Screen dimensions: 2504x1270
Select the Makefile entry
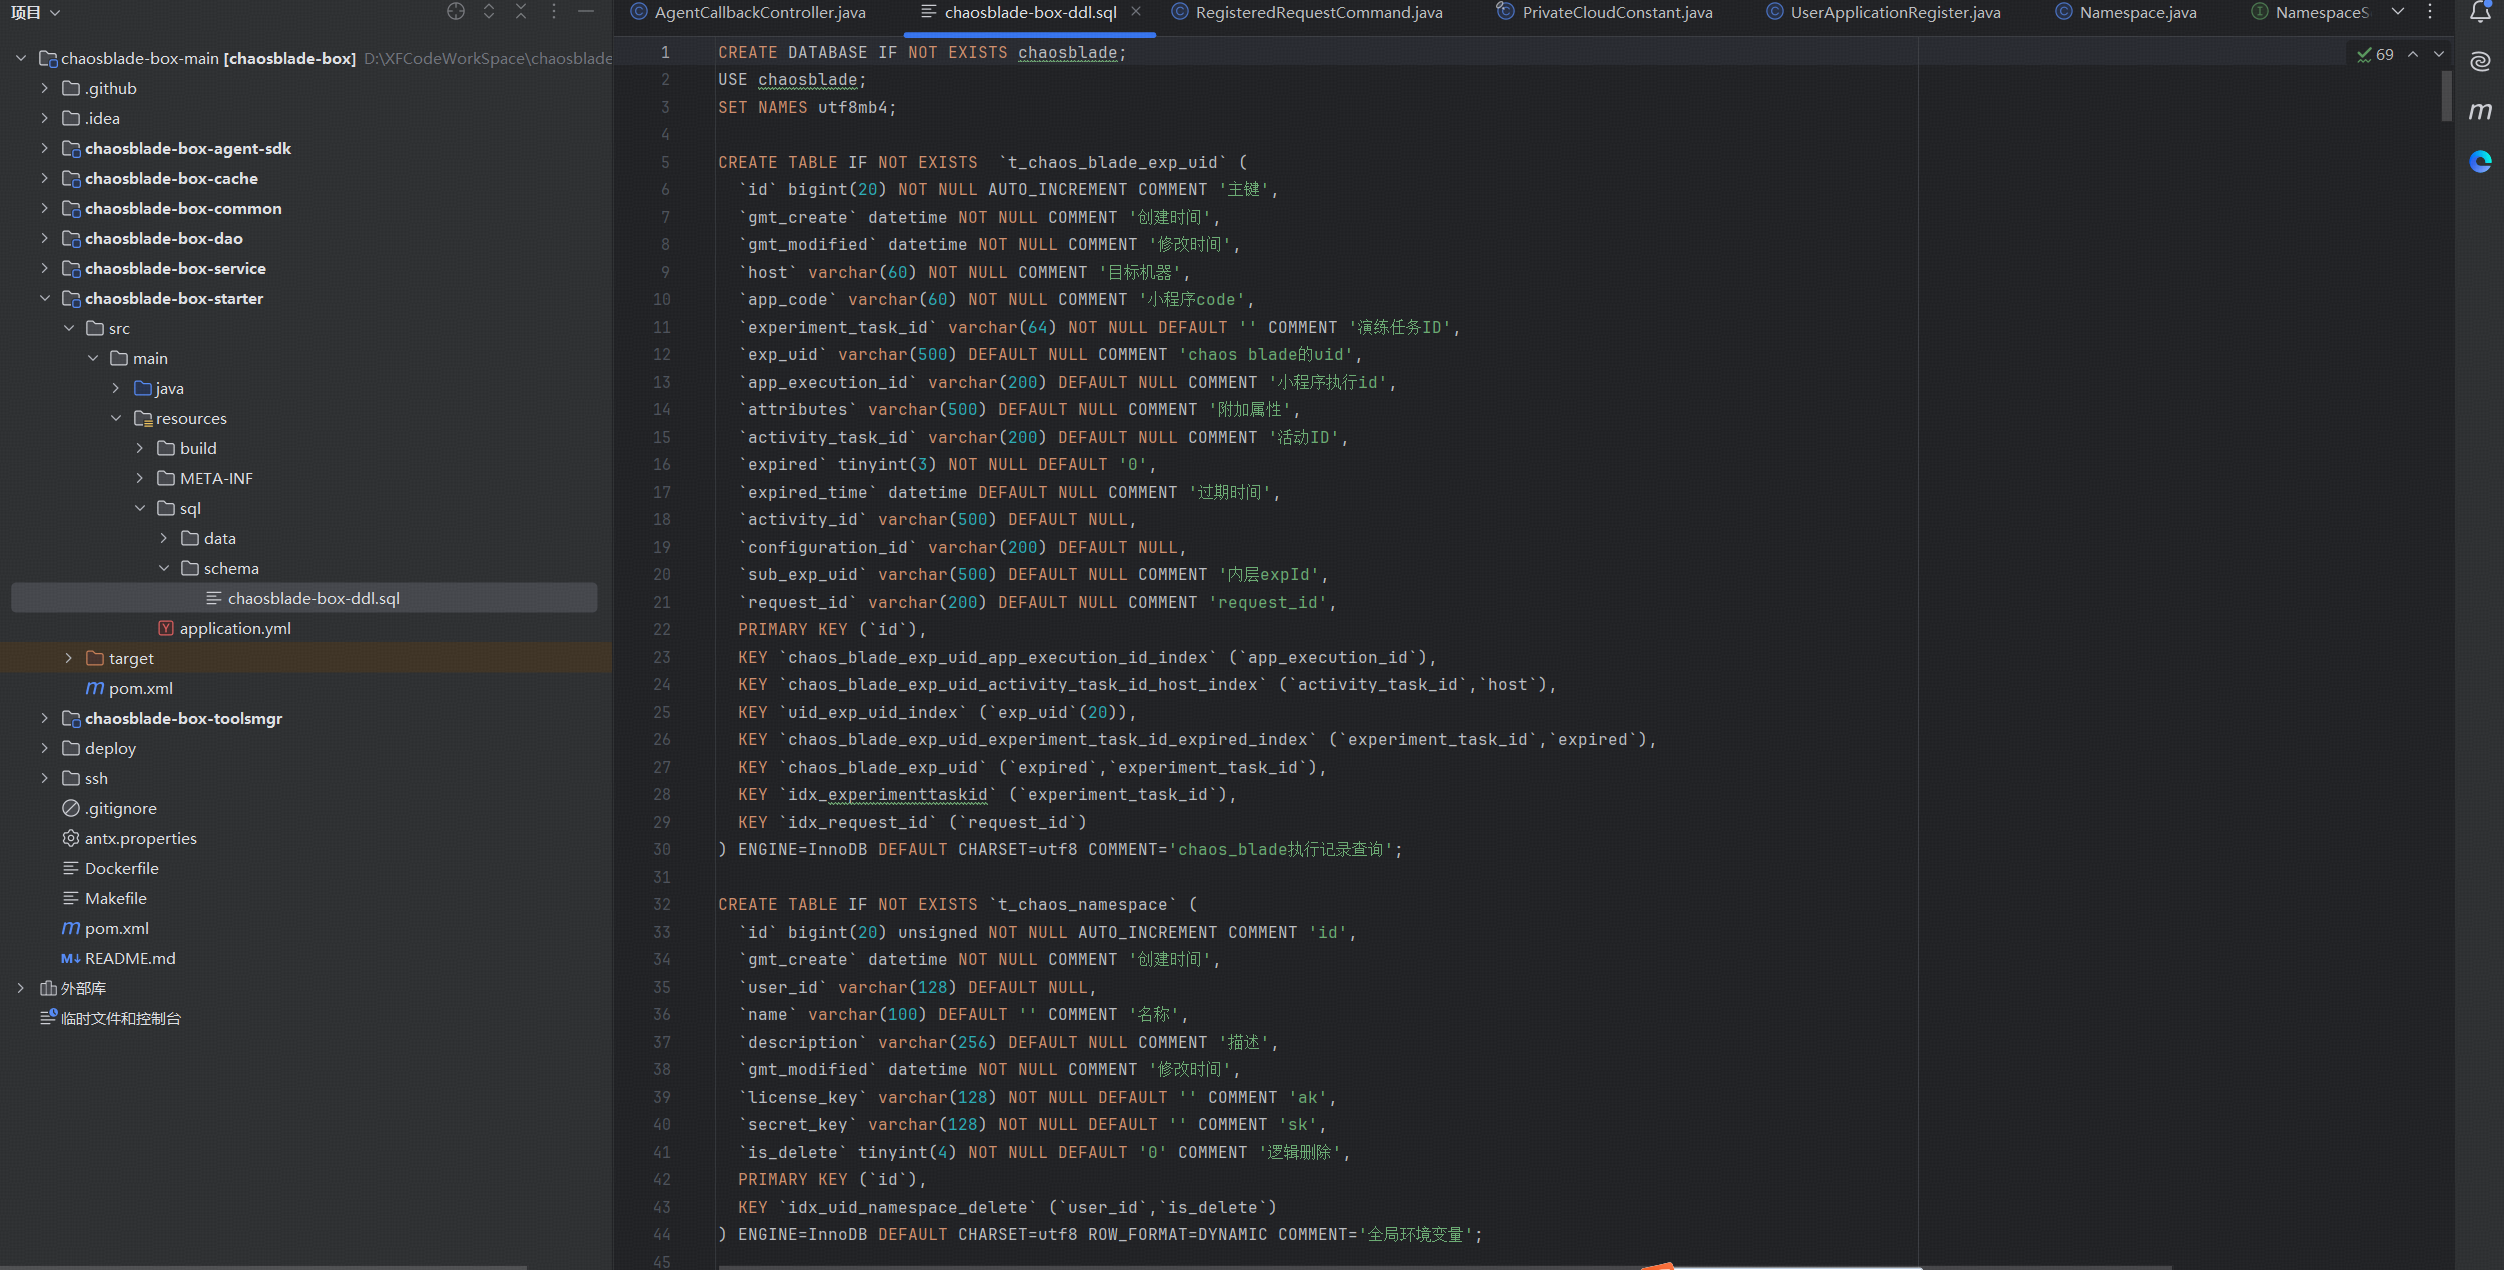[105, 898]
